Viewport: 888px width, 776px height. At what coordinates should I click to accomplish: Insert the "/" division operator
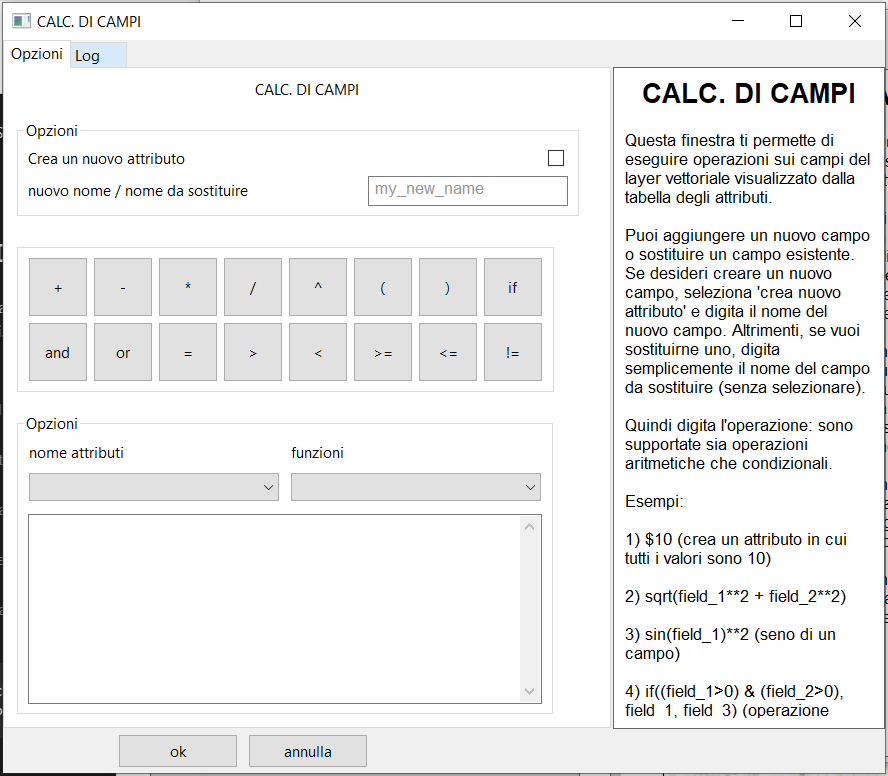pyautogui.click(x=252, y=287)
